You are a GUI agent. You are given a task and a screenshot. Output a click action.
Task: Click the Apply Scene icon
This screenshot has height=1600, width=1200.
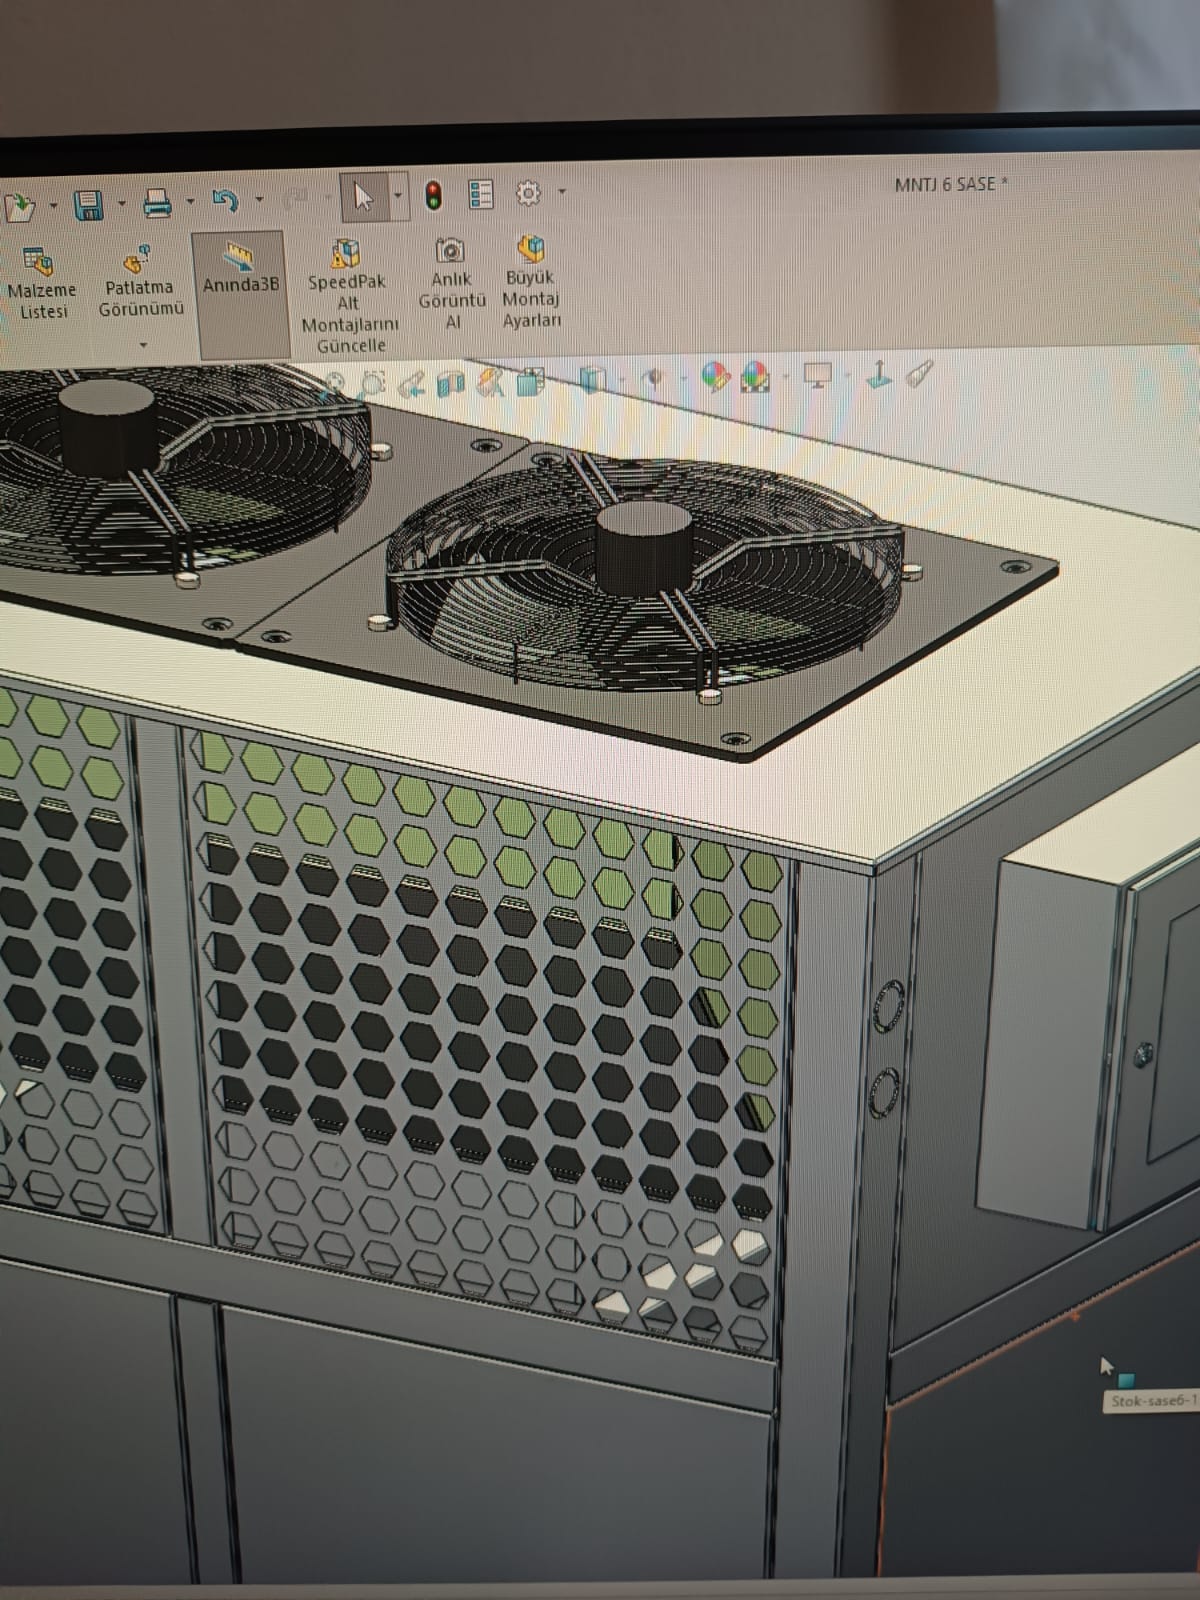pos(756,377)
